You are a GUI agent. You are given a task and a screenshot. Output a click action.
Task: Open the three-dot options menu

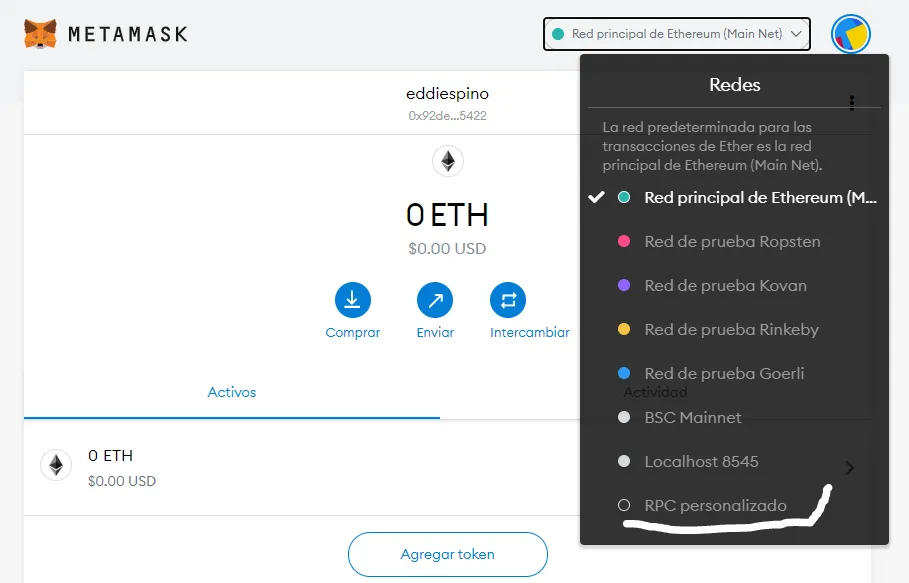[852, 103]
